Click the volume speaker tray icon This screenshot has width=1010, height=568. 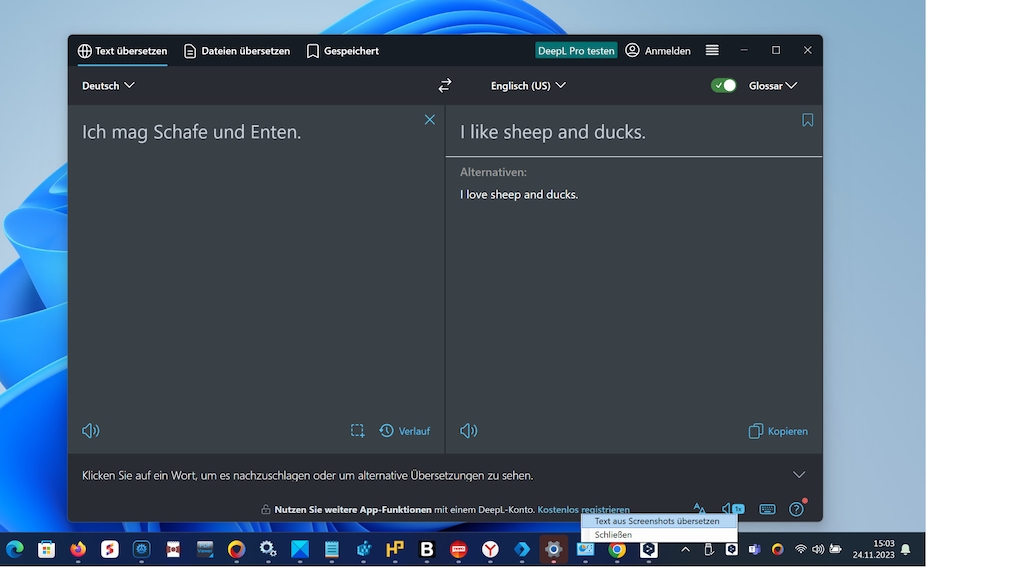[818, 549]
